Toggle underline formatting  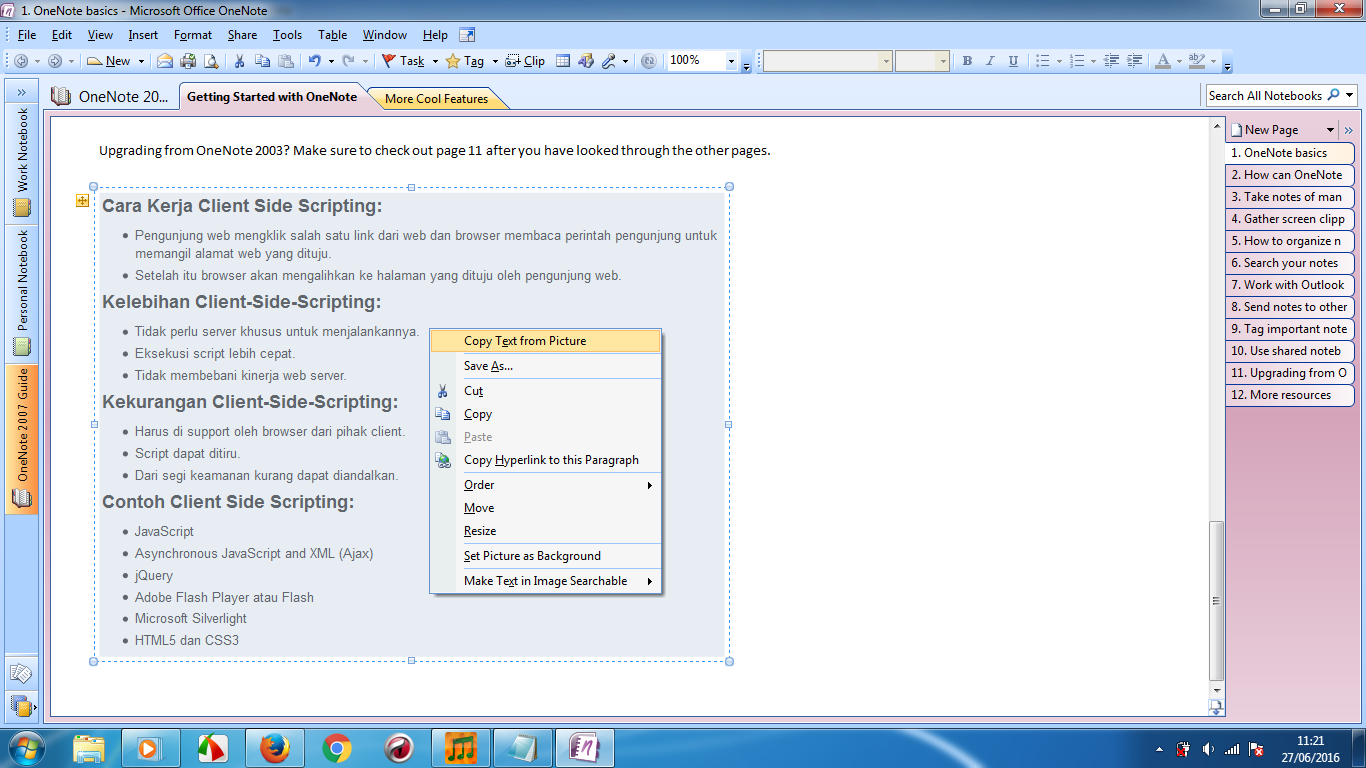tap(1012, 60)
